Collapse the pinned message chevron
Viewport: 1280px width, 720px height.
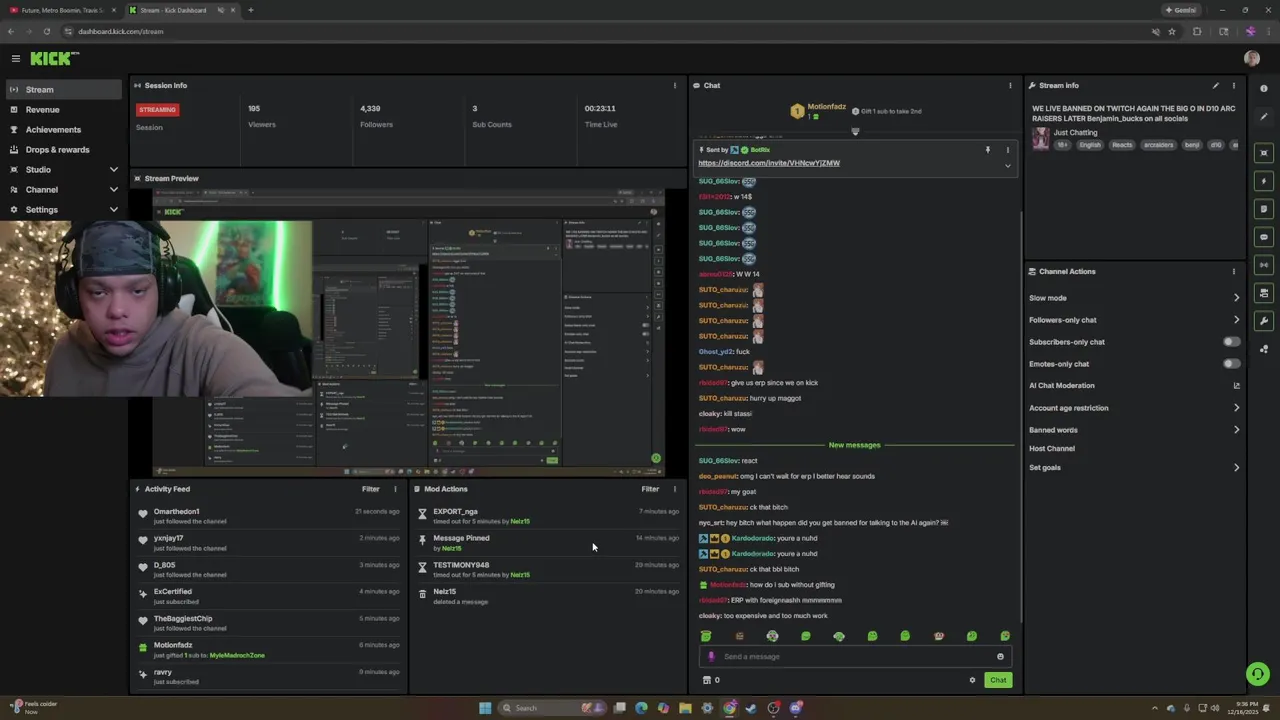1007,166
